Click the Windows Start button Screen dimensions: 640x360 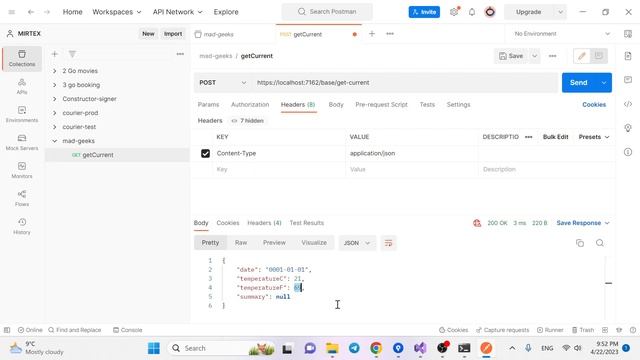(x=154, y=348)
